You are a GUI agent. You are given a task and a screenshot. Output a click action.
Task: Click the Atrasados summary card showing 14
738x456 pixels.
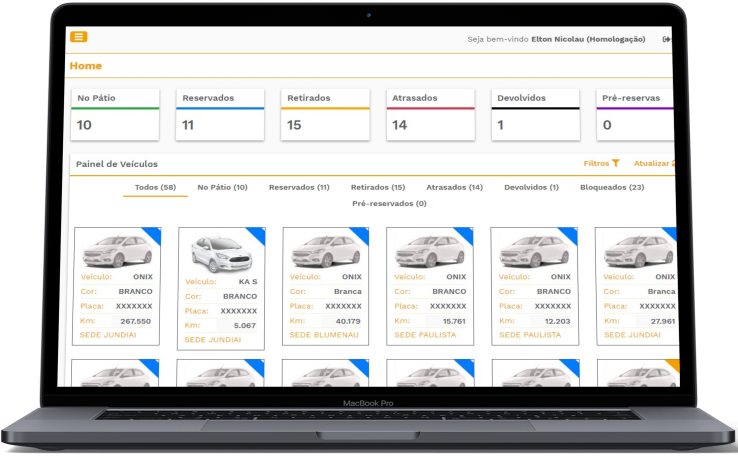[x=430, y=114]
